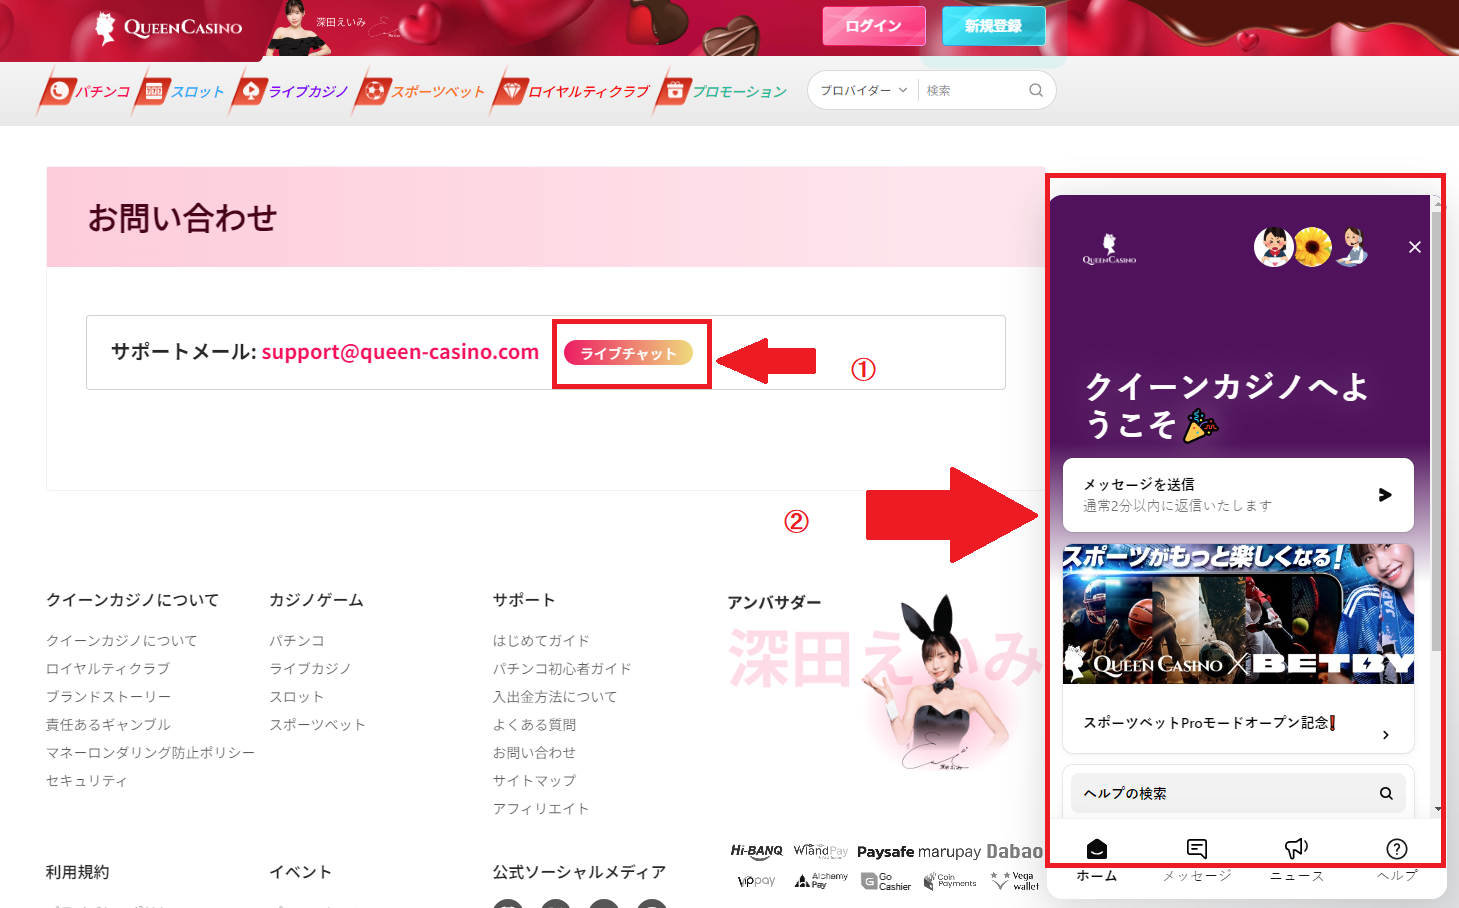Expand the プロバイダー dropdown
1459x908 pixels.
(x=864, y=90)
